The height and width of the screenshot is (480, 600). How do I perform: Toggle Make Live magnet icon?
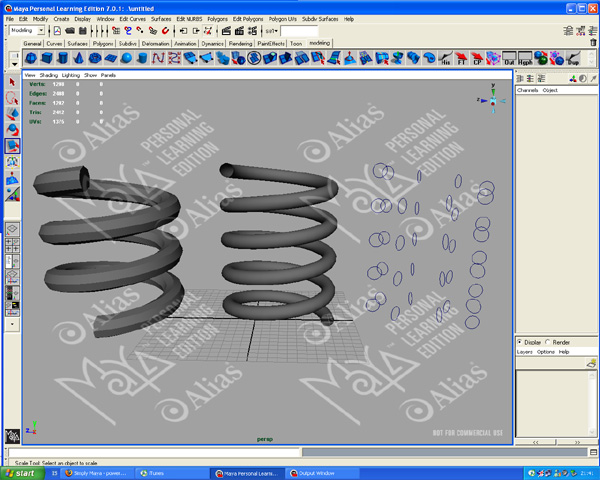tap(165, 31)
